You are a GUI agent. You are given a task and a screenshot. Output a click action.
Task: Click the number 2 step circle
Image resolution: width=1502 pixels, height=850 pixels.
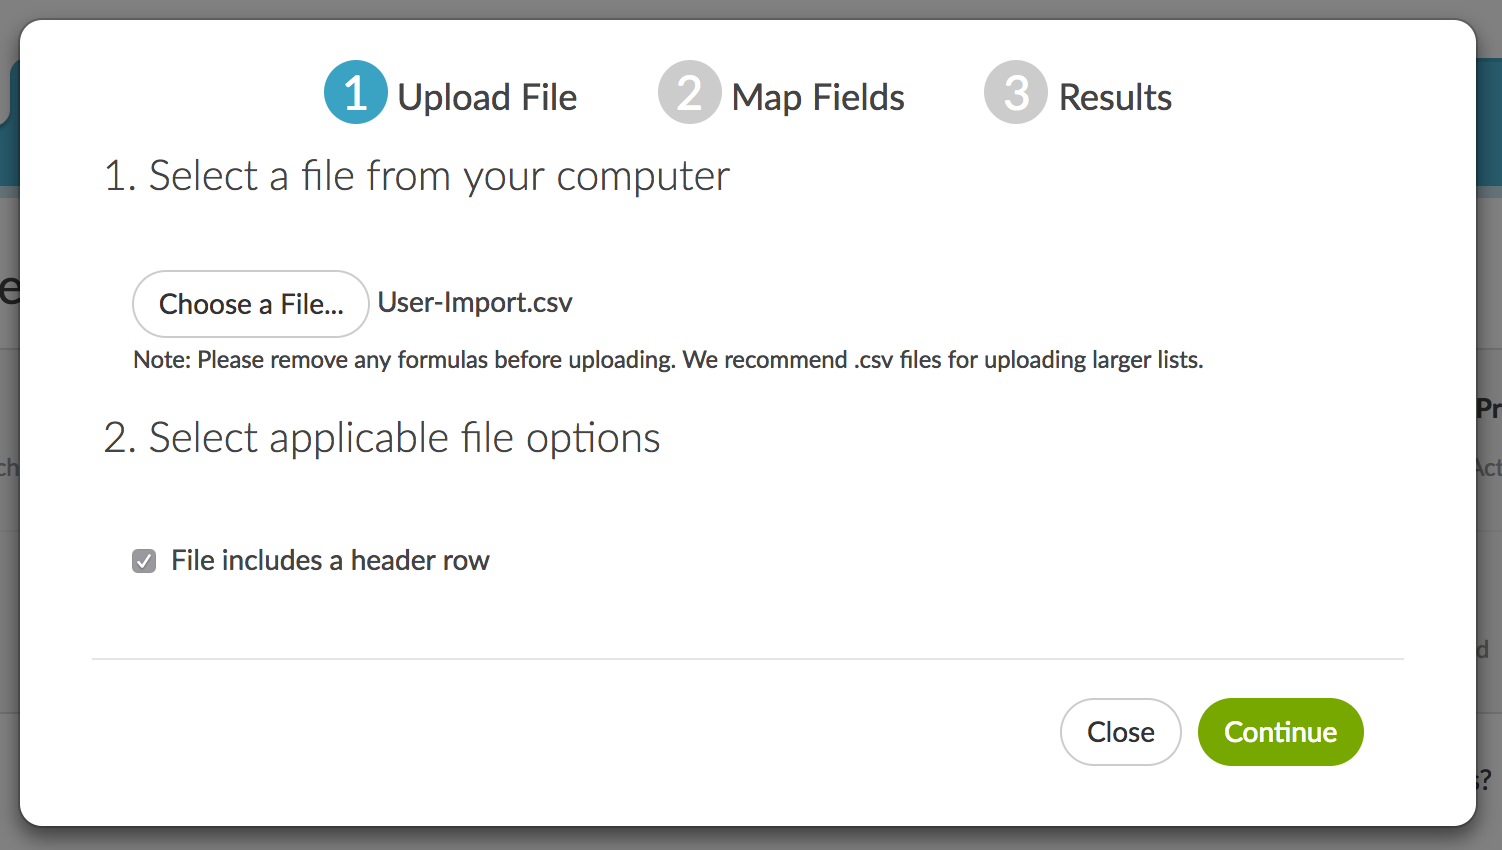pyautogui.click(x=689, y=93)
